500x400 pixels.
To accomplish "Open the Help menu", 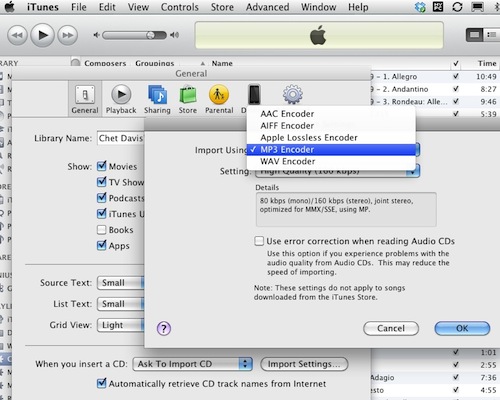I will [358, 7].
